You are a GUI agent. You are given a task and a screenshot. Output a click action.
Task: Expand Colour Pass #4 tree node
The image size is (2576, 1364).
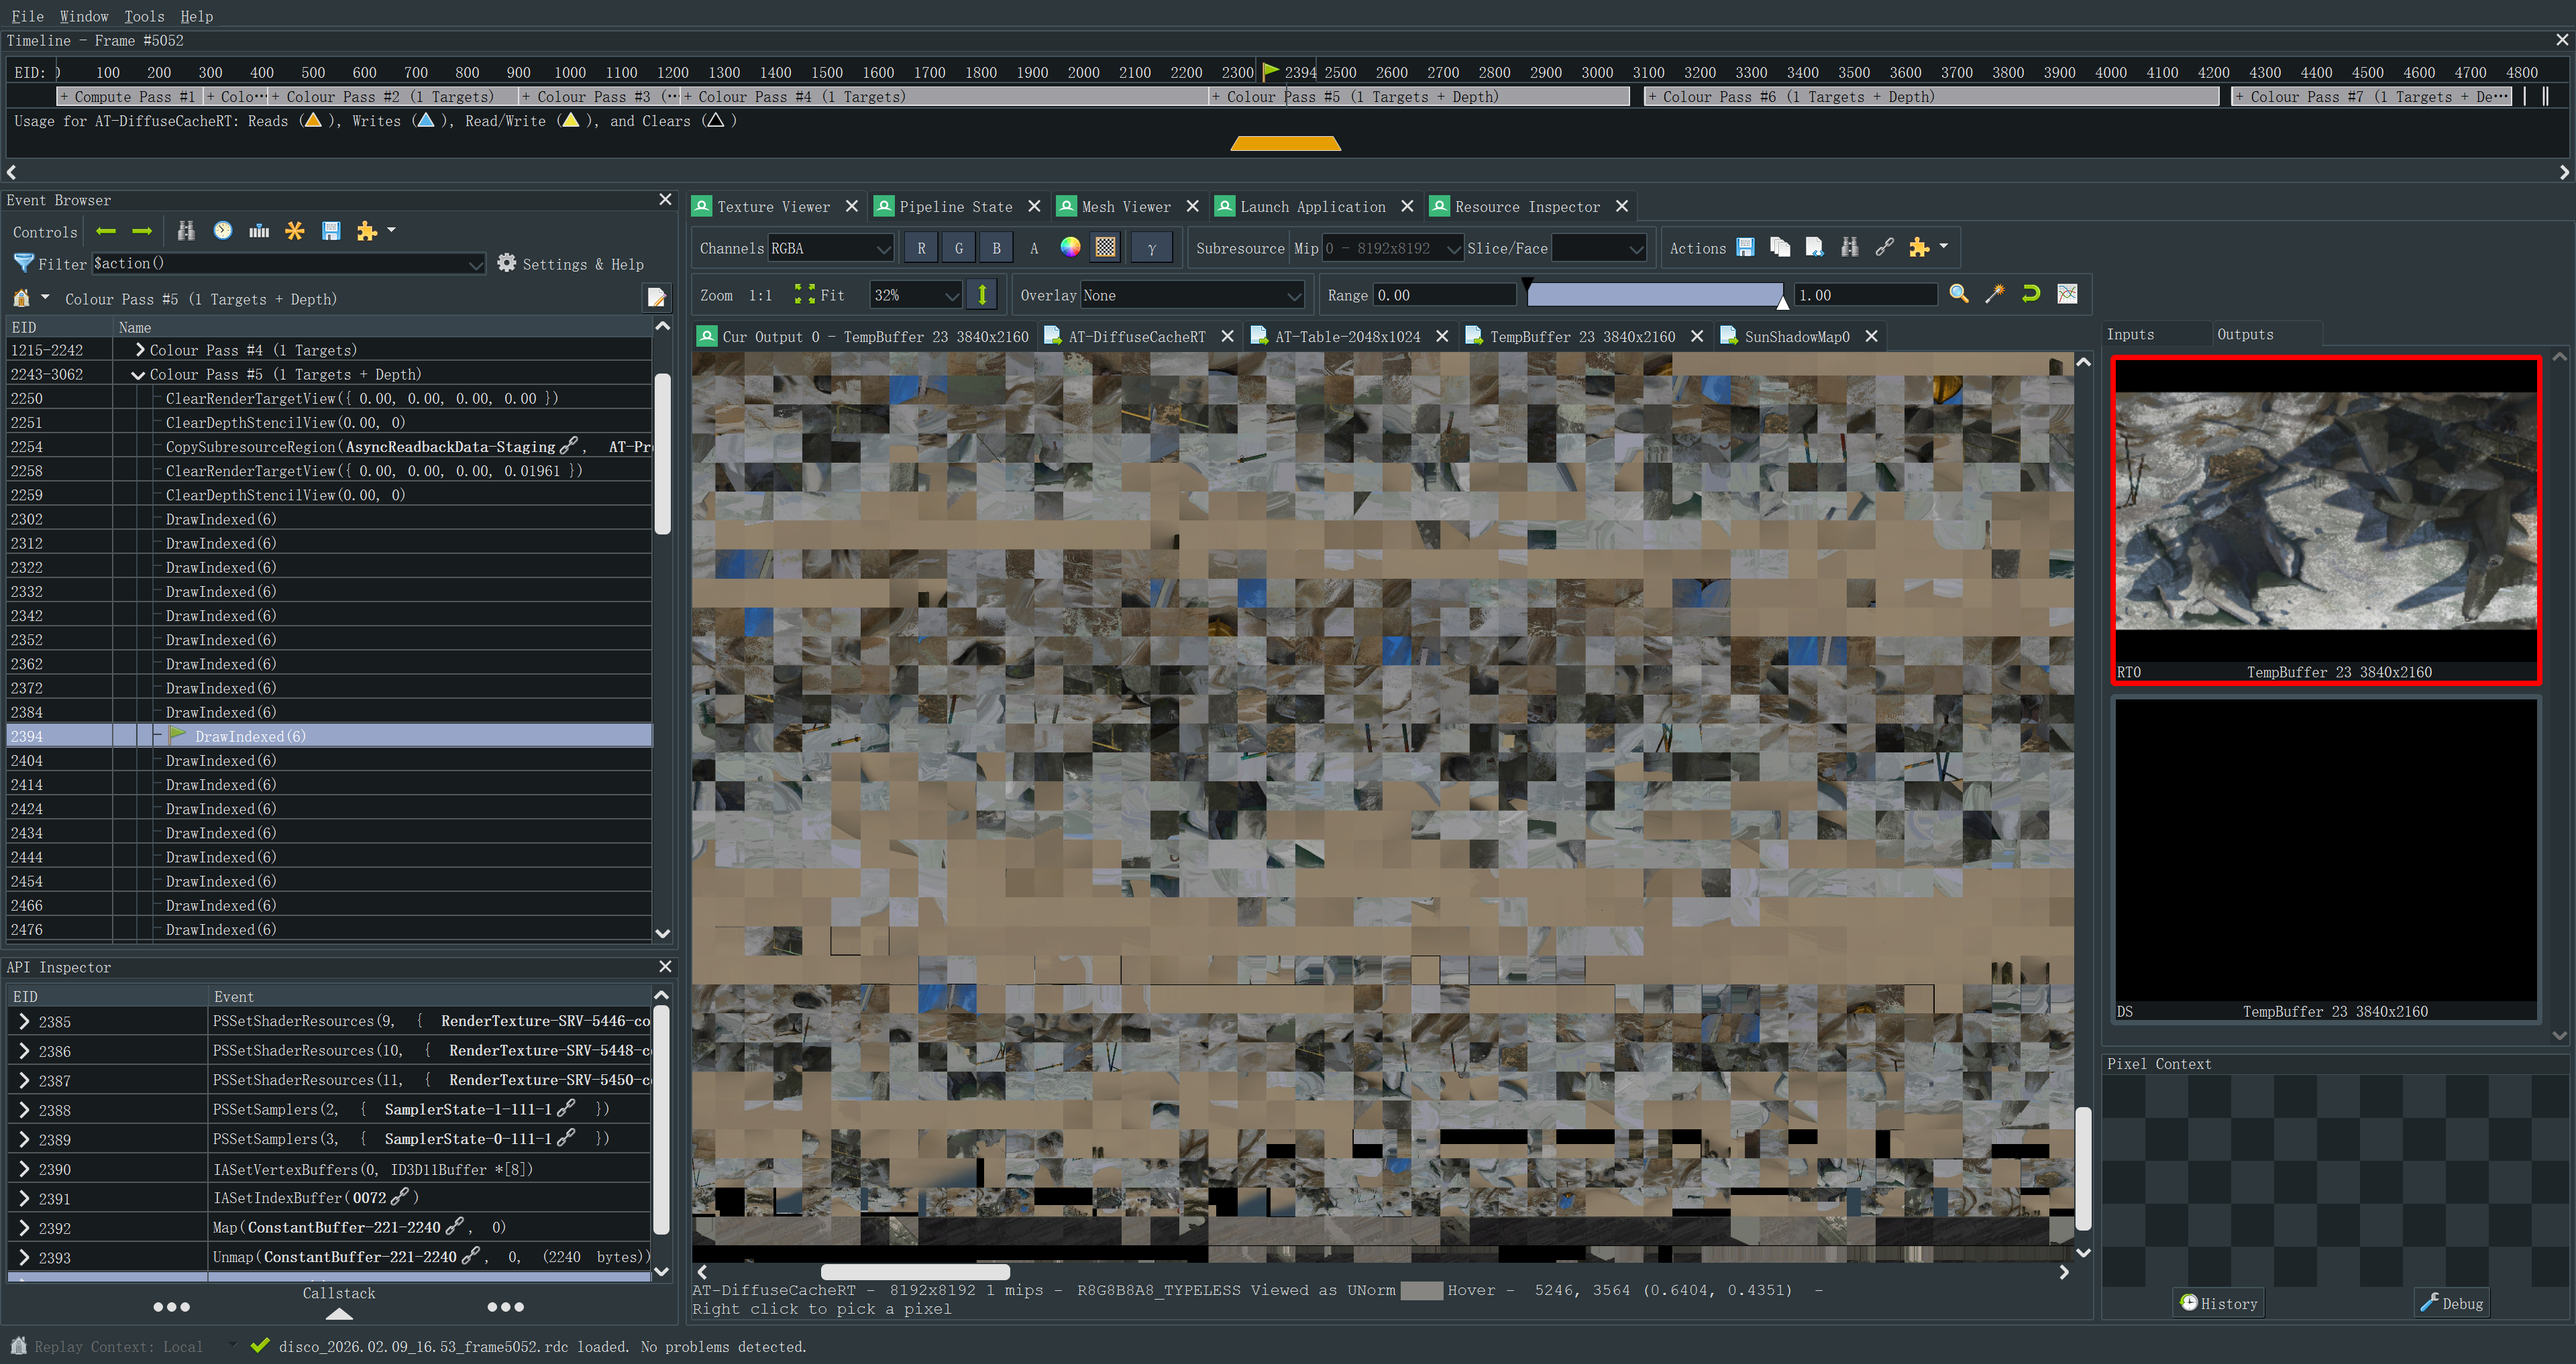[x=140, y=350]
